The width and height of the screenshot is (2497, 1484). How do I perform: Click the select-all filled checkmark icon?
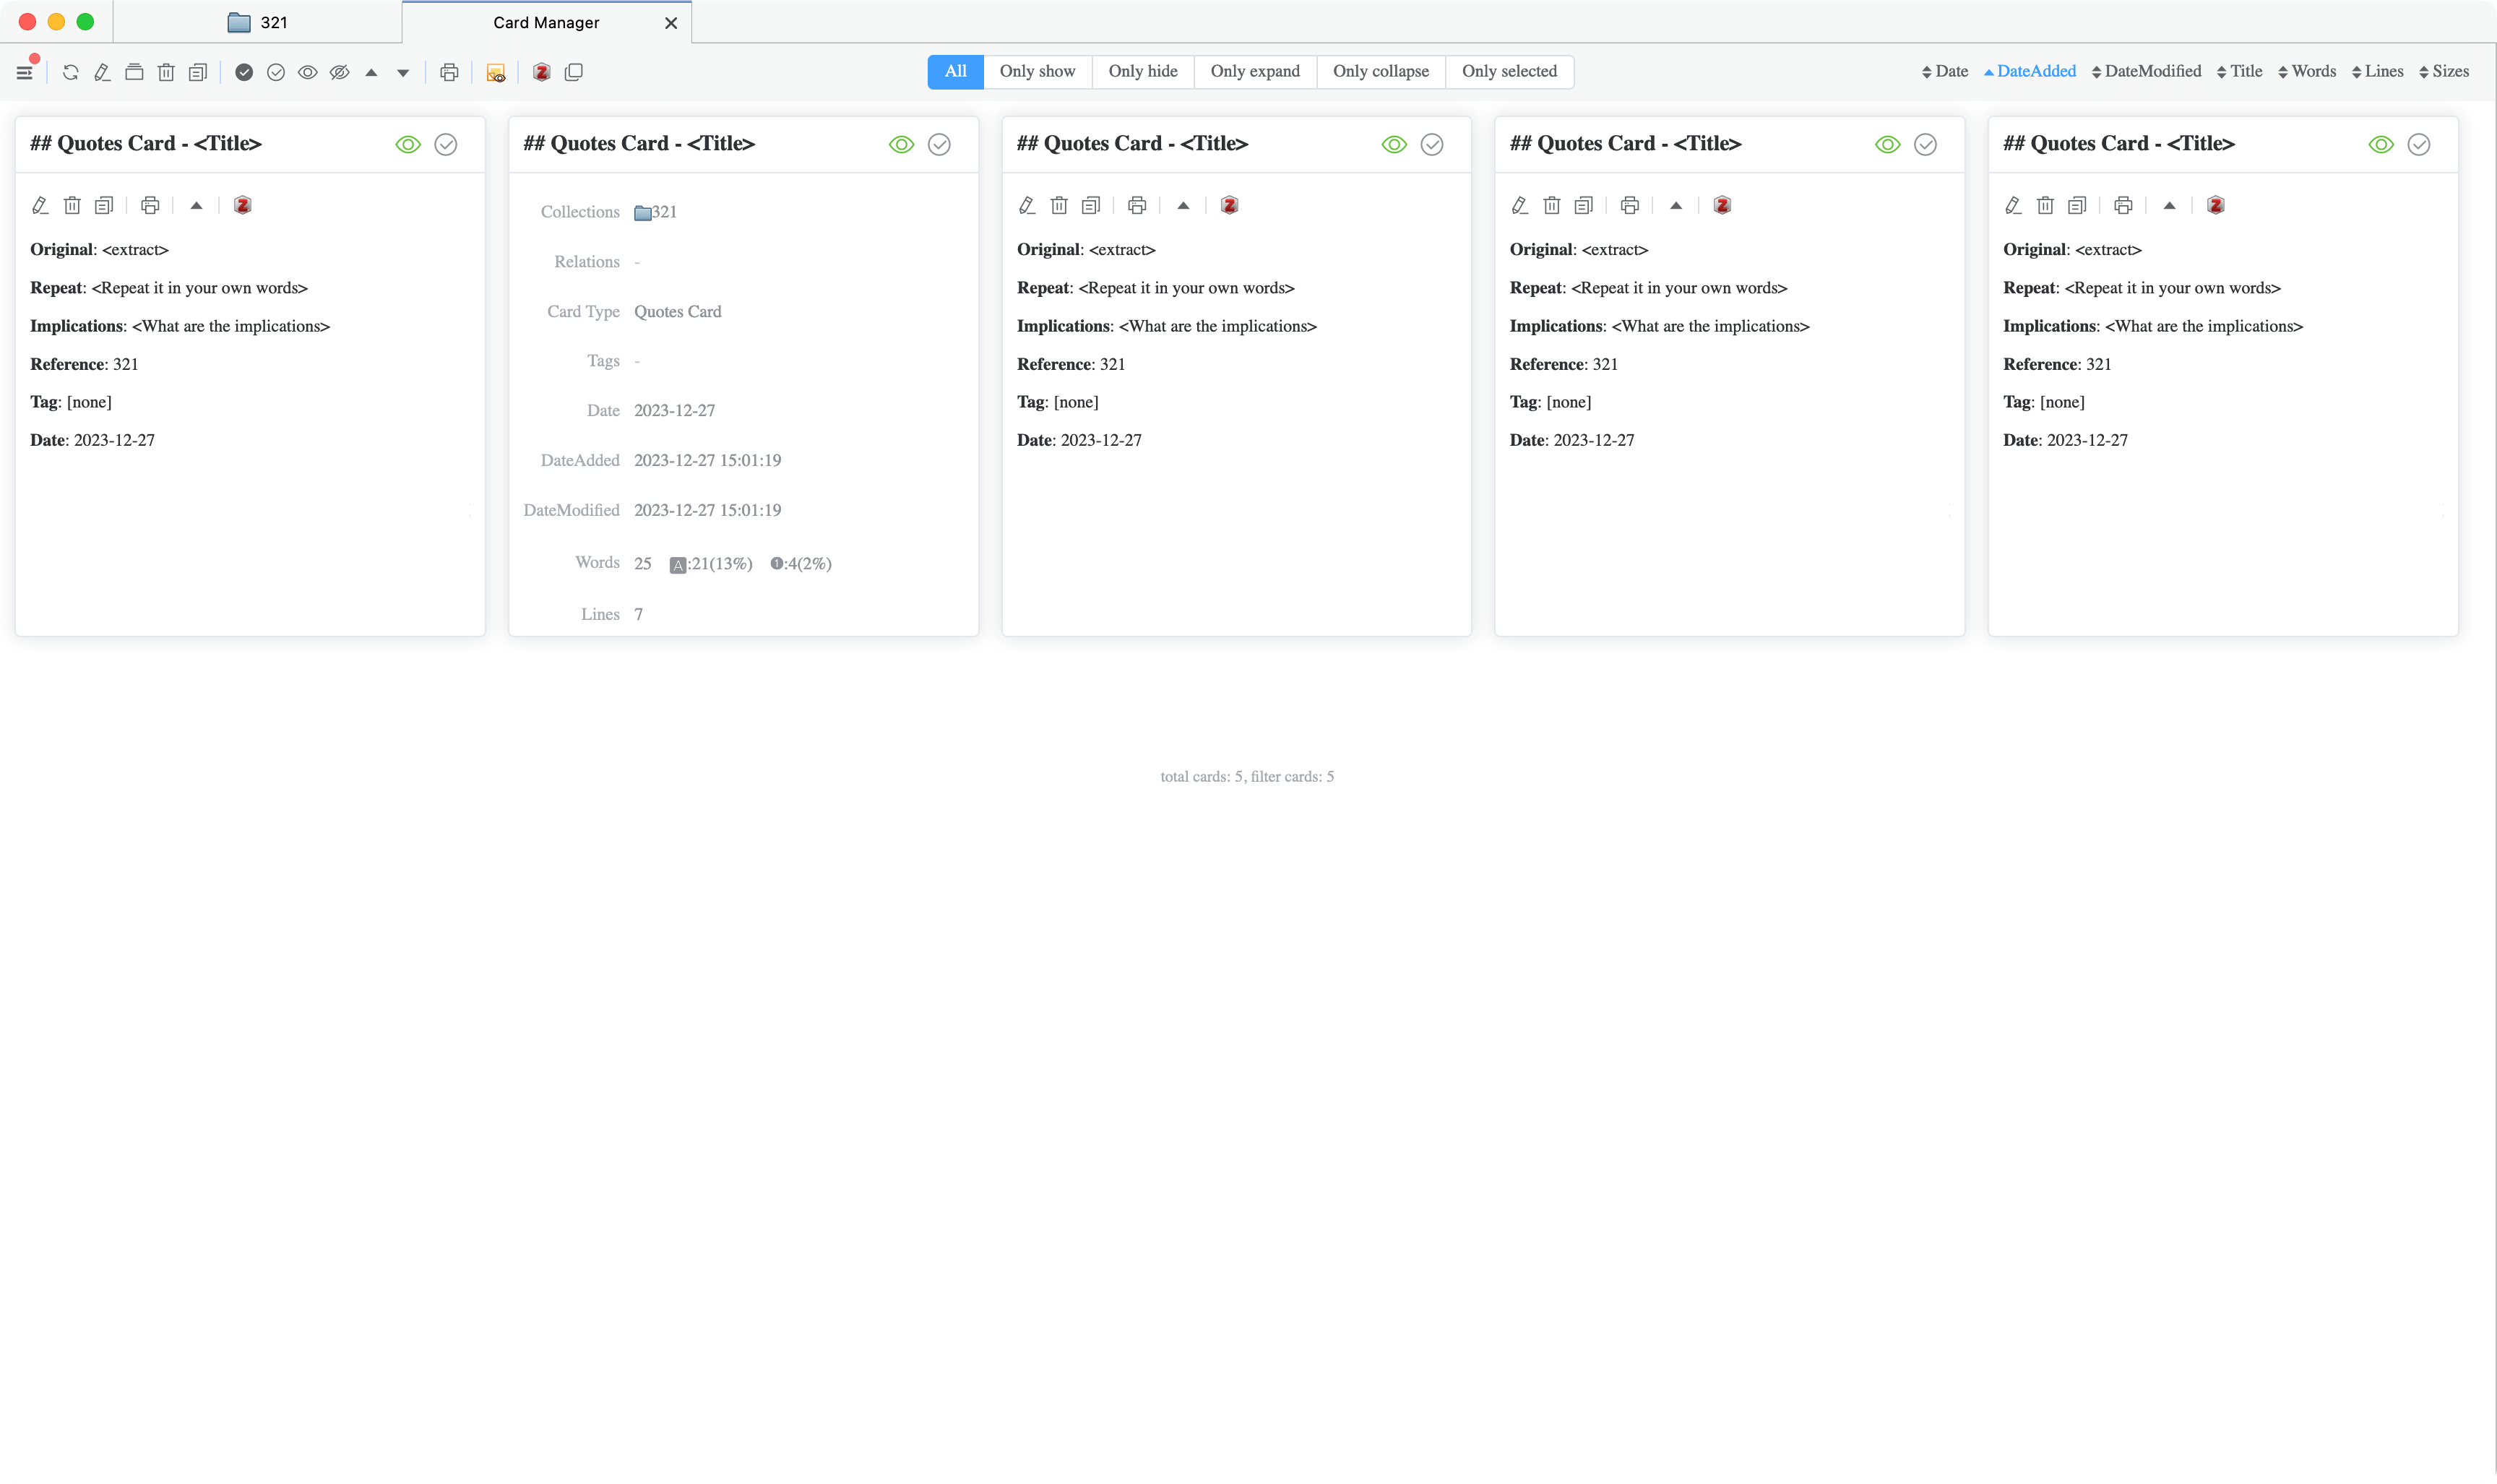[244, 72]
